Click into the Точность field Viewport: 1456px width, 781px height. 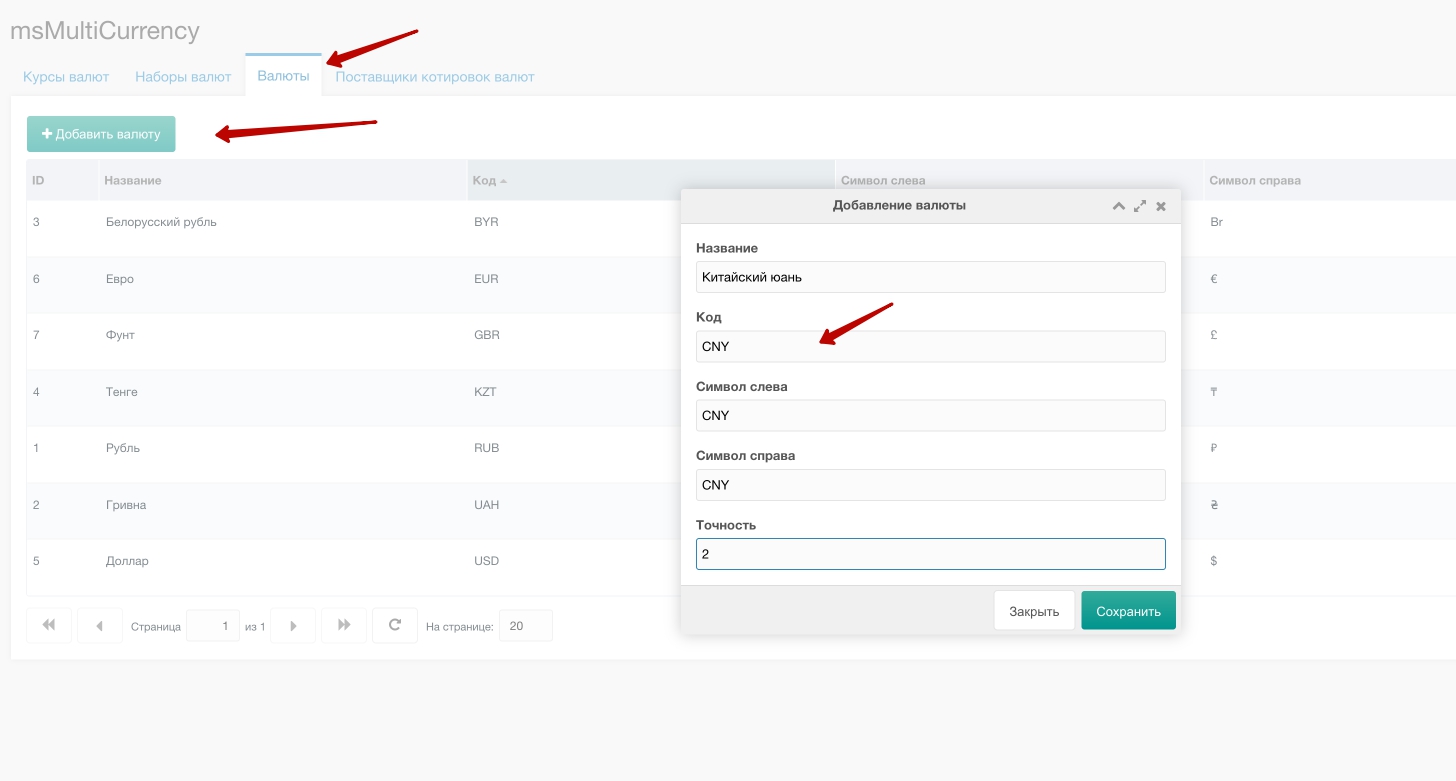tap(930, 554)
